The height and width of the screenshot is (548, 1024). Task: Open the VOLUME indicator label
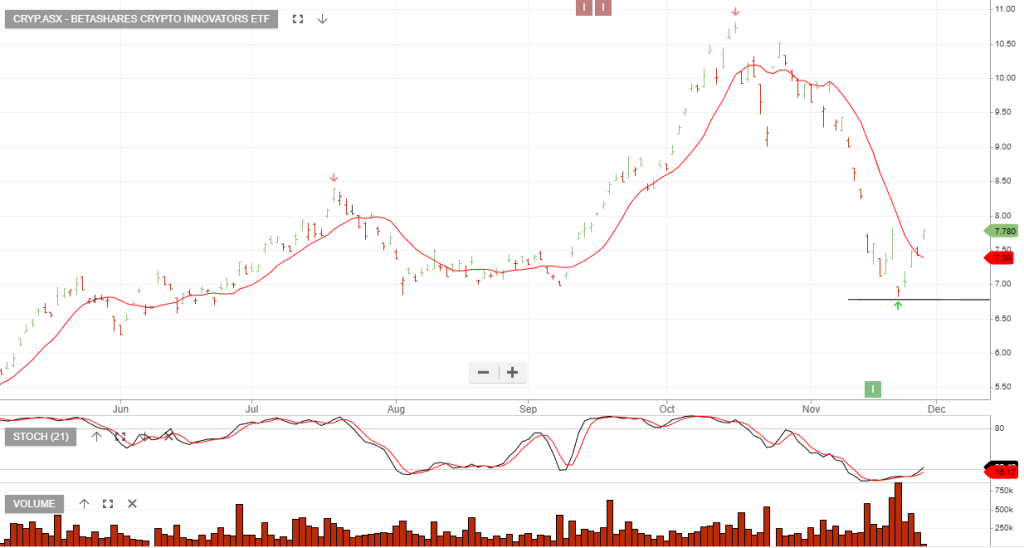tap(35, 504)
